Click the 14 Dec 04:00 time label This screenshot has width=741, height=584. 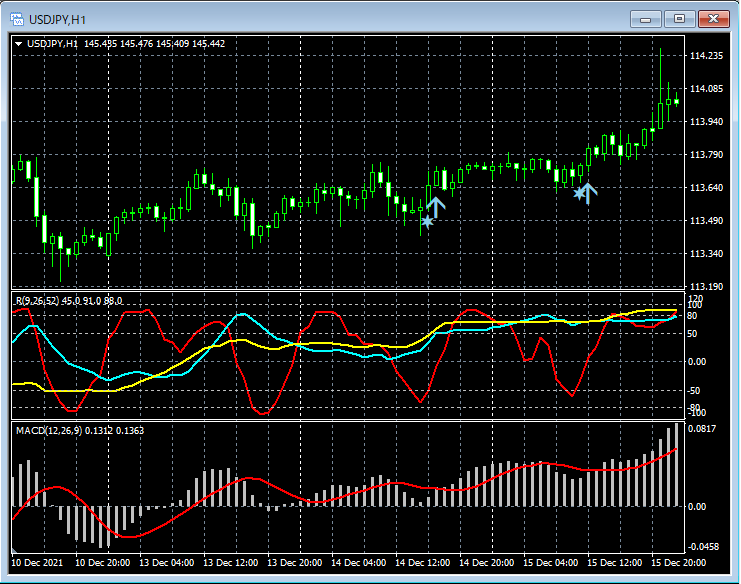[x=359, y=563]
